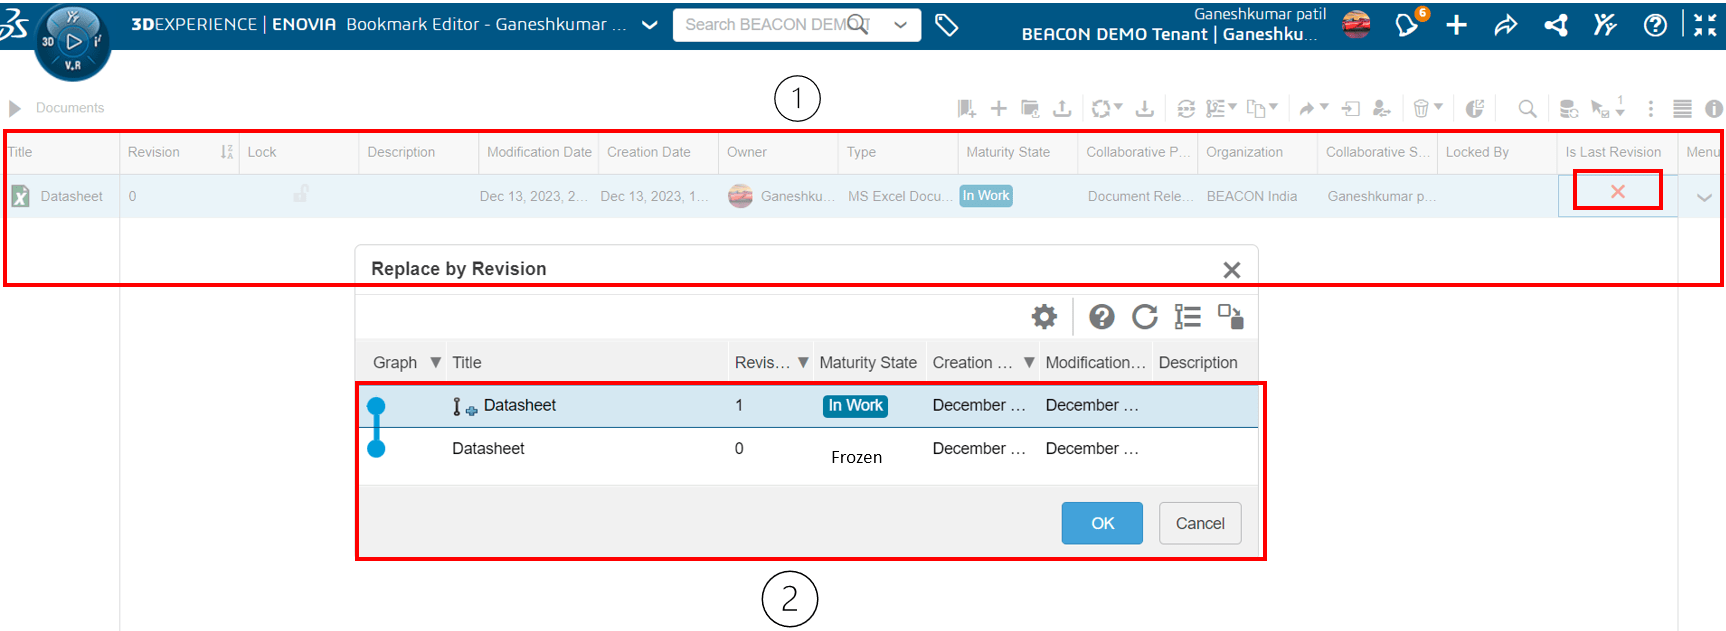The width and height of the screenshot is (1726, 631).
Task: Click help icon in Replace by Revision dialog
Action: pyautogui.click(x=1102, y=317)
